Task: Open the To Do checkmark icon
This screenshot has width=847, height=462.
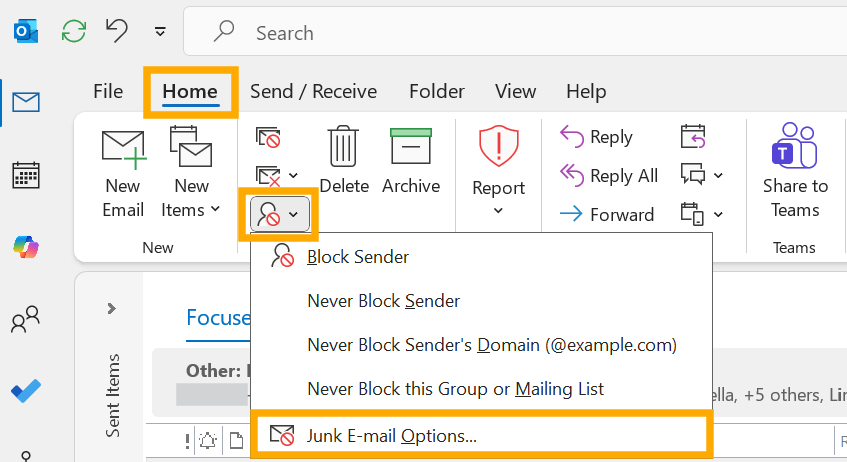Action: [x=25, y=391]
